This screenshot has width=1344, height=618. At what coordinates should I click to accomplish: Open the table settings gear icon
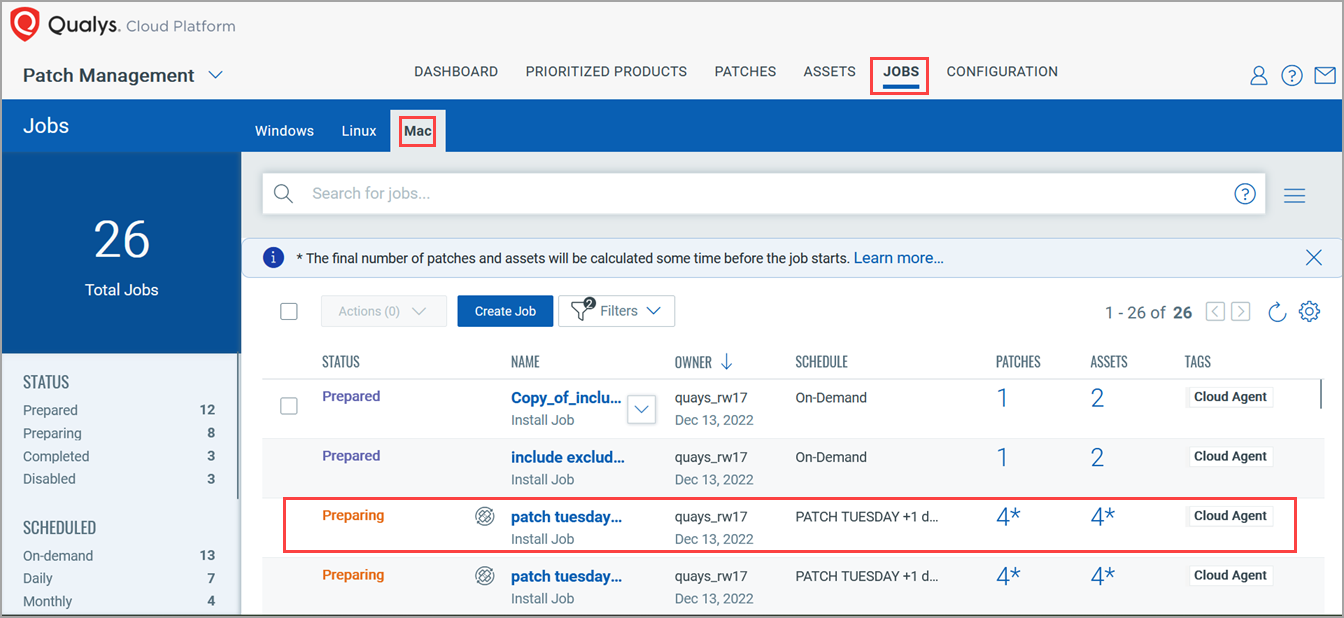pos(1309,312)
